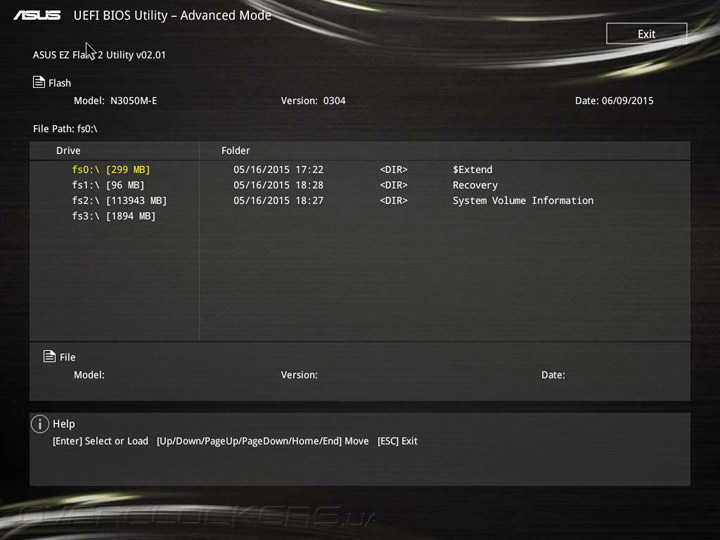Click <DIR> tag in System Volume Information row

click(x=394, y=201)
